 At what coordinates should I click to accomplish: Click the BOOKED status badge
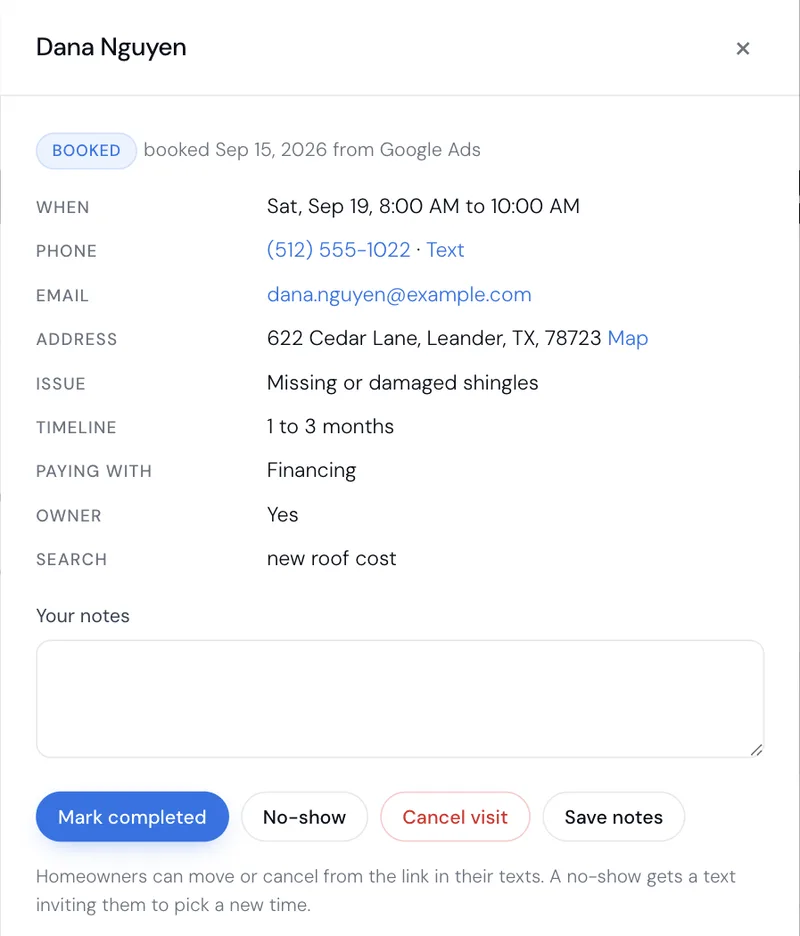coord(87,150)
